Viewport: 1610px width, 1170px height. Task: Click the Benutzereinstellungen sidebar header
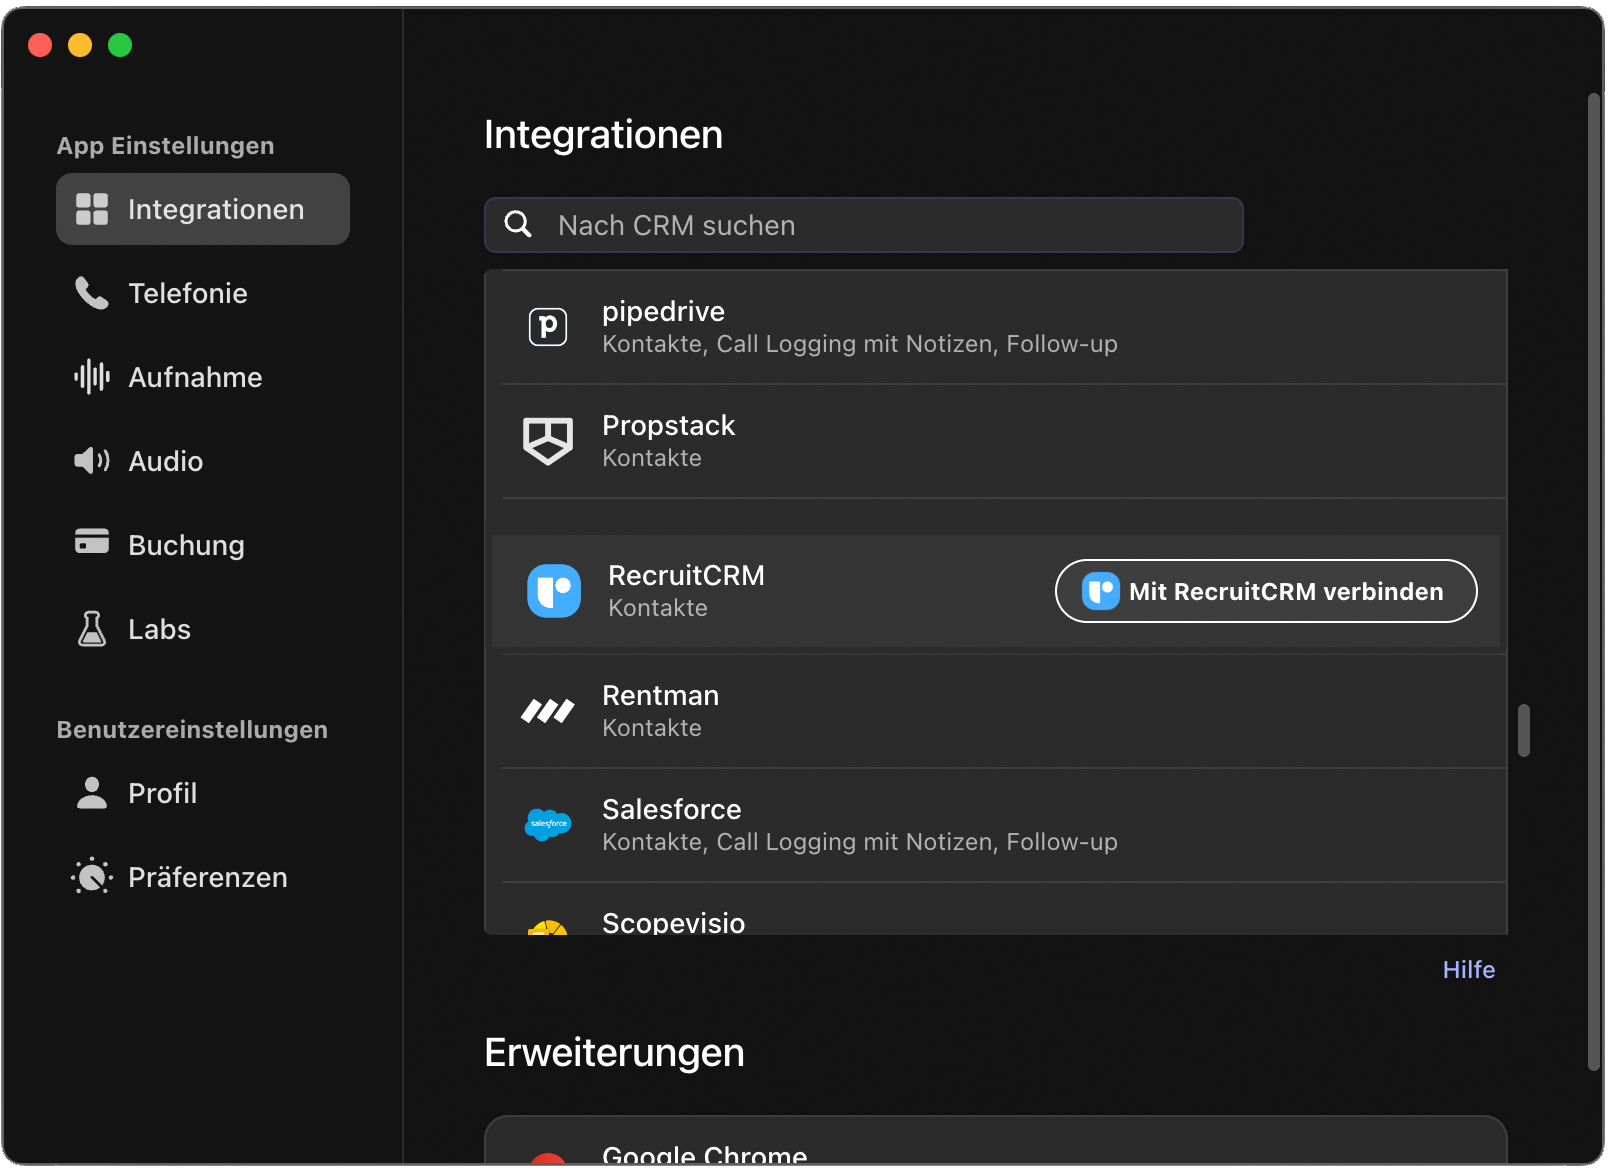192,729
